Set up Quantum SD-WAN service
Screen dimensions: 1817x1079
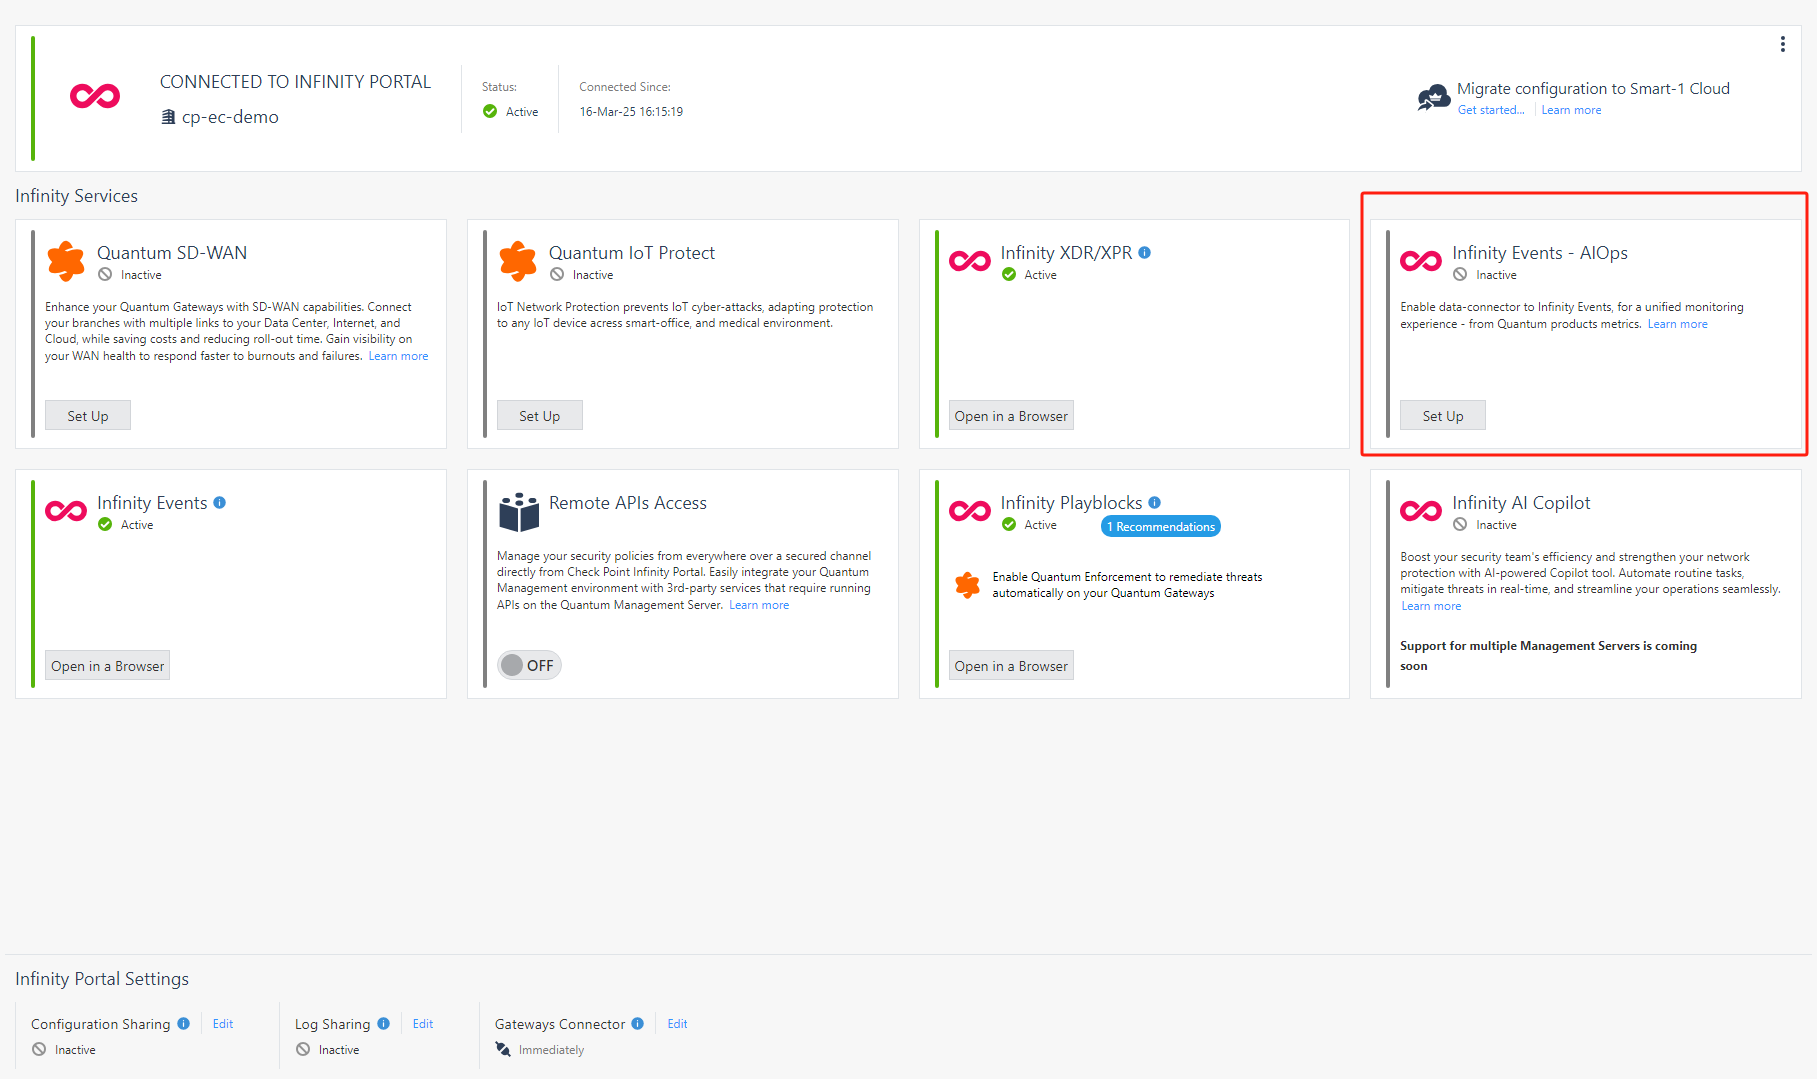tap(88, 416)
